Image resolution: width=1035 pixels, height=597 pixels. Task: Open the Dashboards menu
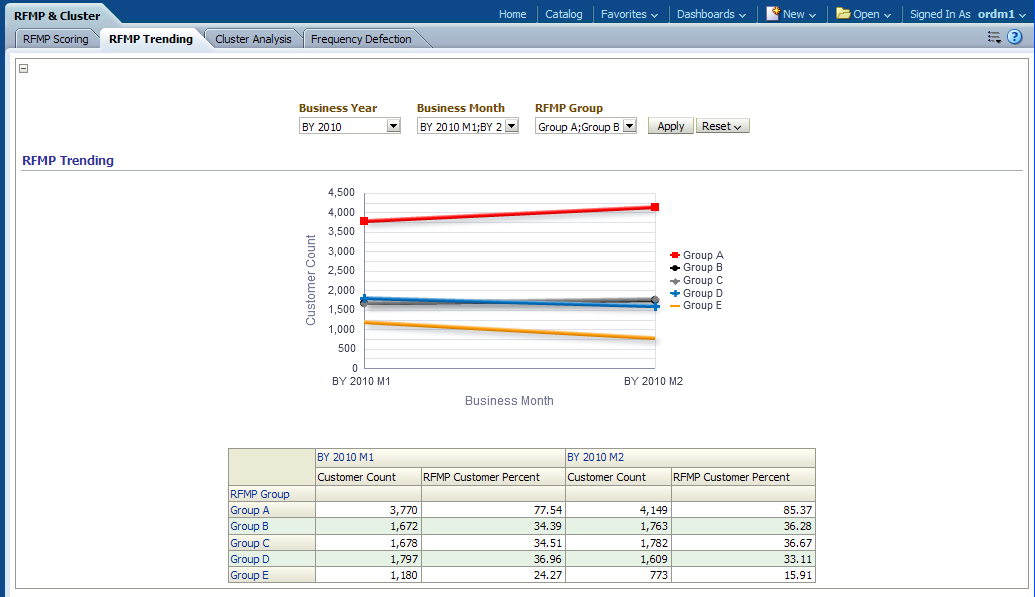pos(711,14)
